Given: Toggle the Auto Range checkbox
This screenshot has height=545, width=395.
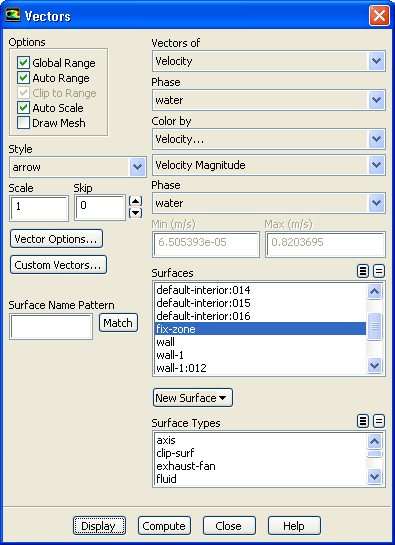Looking at the screenshot, I should 23,78.
